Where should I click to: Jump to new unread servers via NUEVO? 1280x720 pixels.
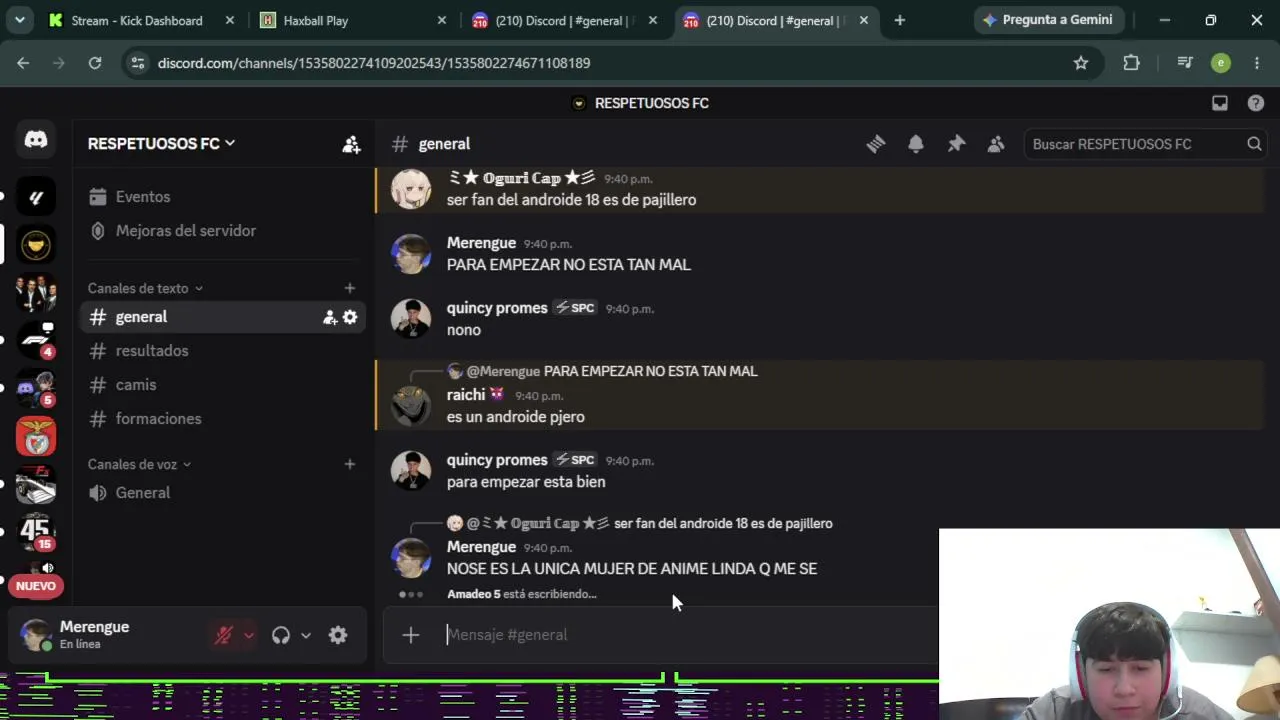[x=36, y=586]
